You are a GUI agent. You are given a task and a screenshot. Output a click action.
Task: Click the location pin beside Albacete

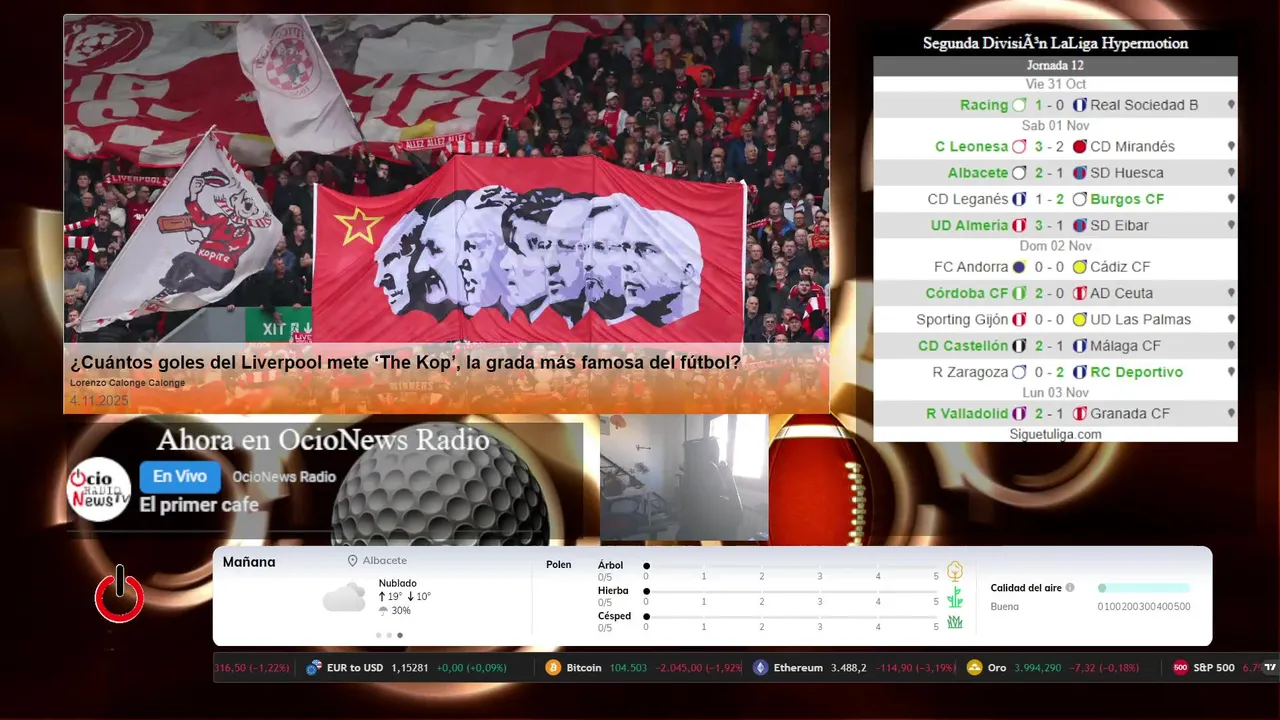click(x=352, y=561)
